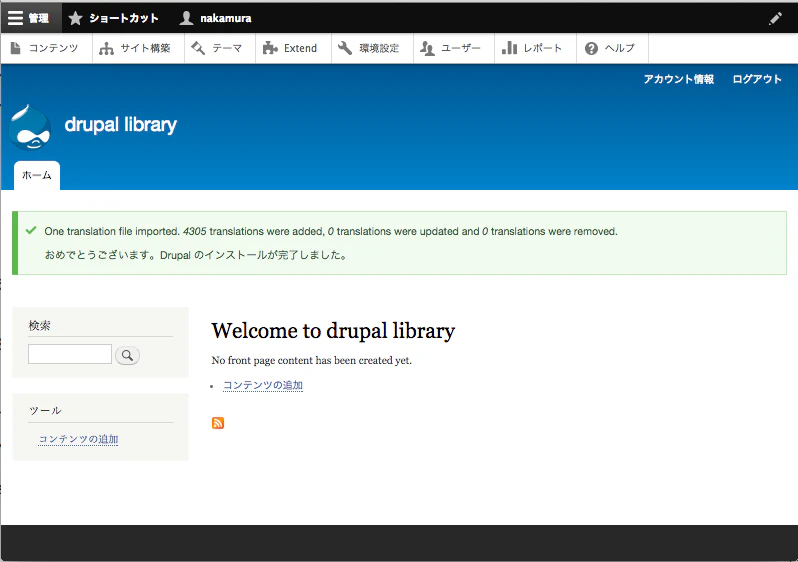Open the コンテンツ admin menu
This screenshot has height=562, width=798.
[45, 48]
